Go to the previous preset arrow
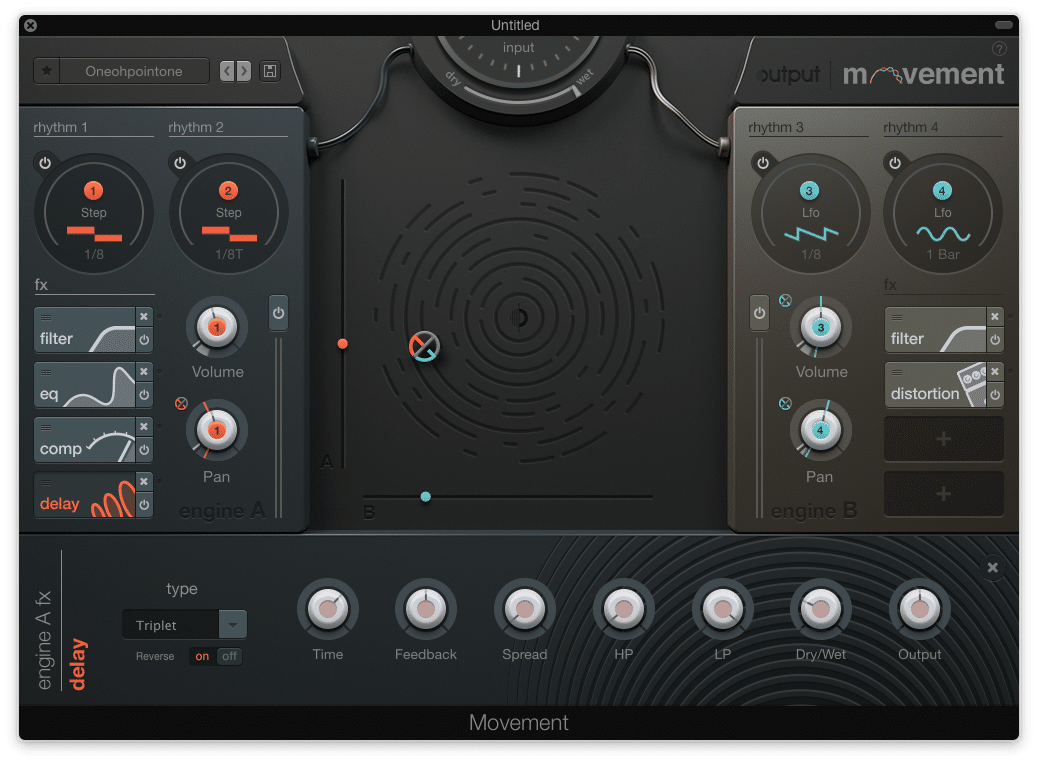Viewport: 1038px width, 763px height. click(x=227, y=71)
